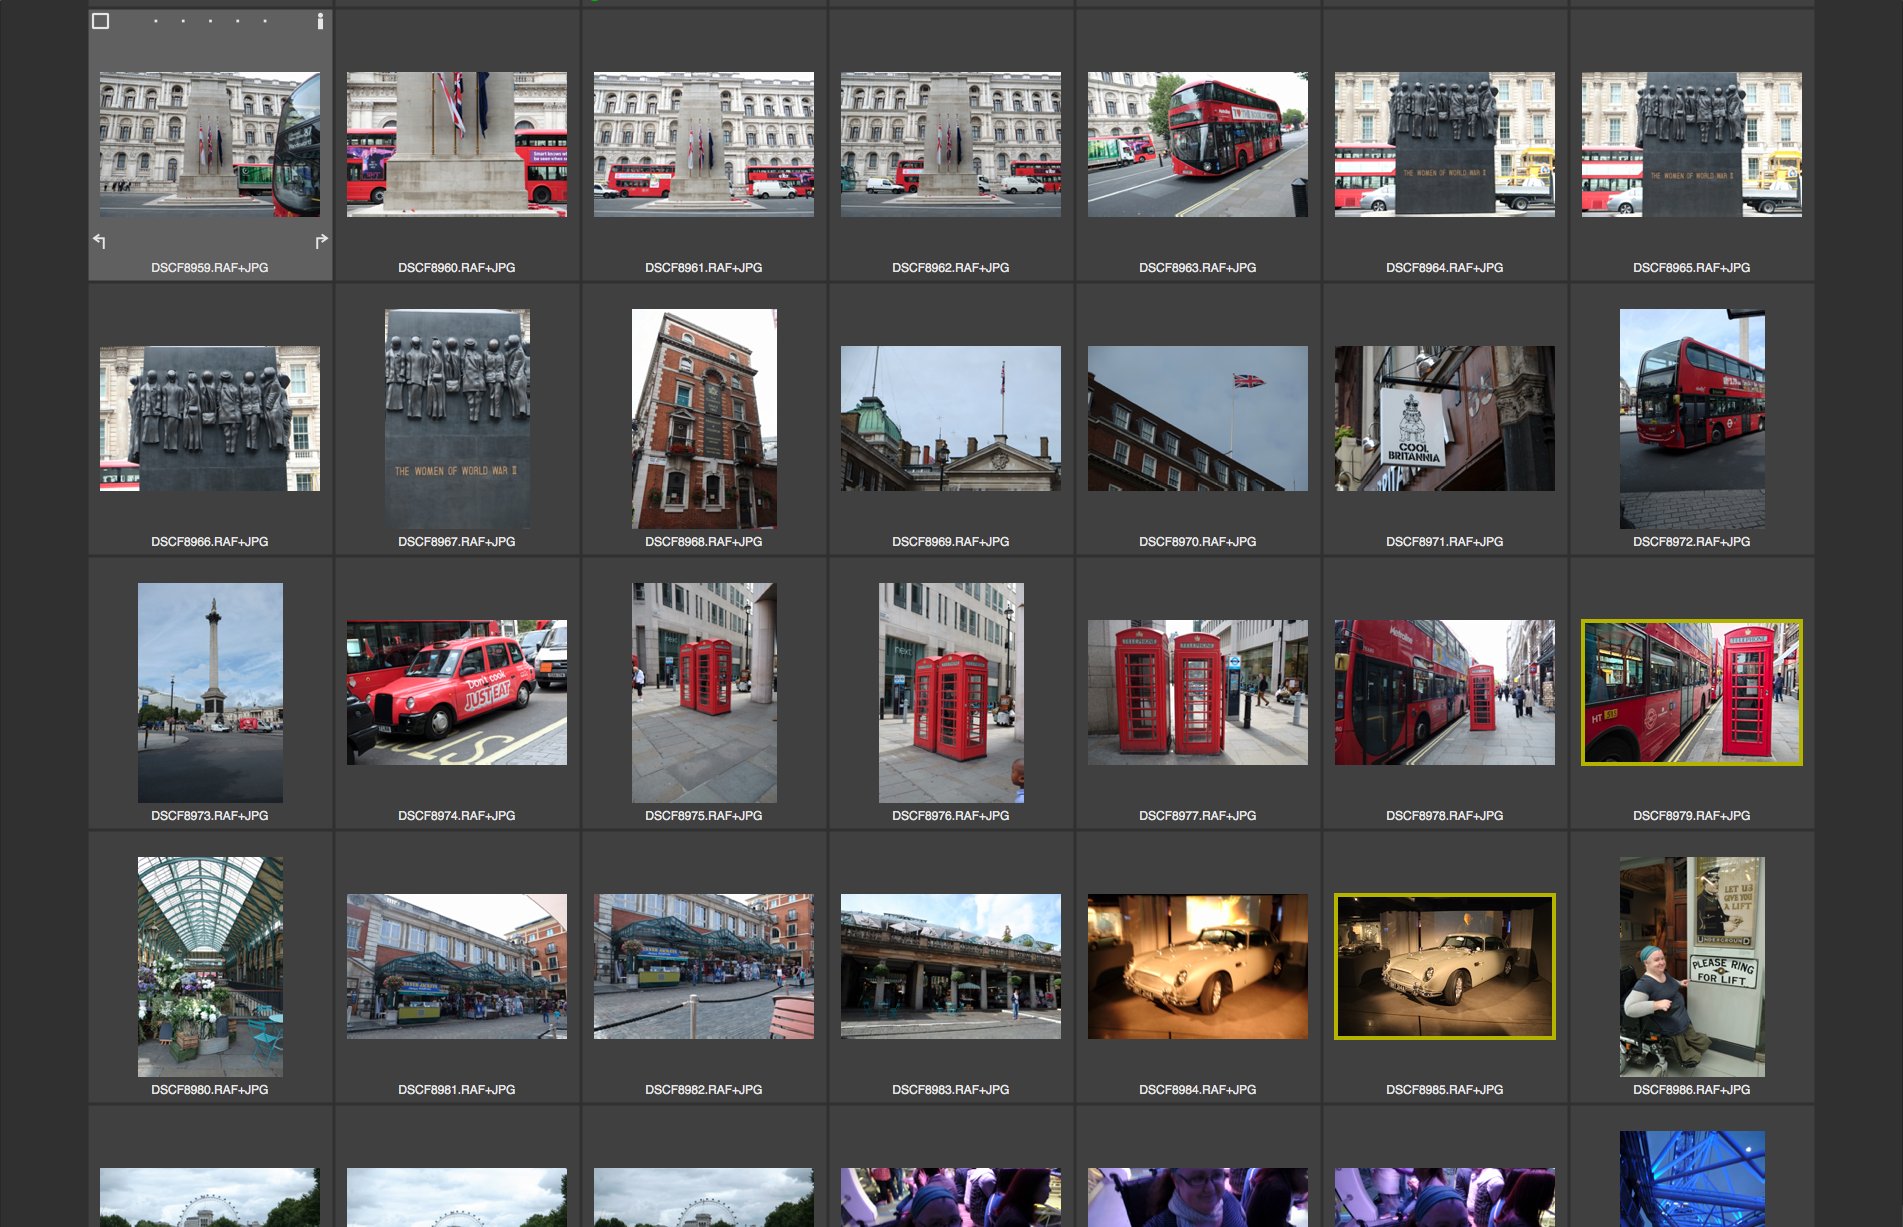Viewport: 1903px width, 1227px height.
Task: Select the DSCF8982 thumbnail
Action: click(704, 966)
